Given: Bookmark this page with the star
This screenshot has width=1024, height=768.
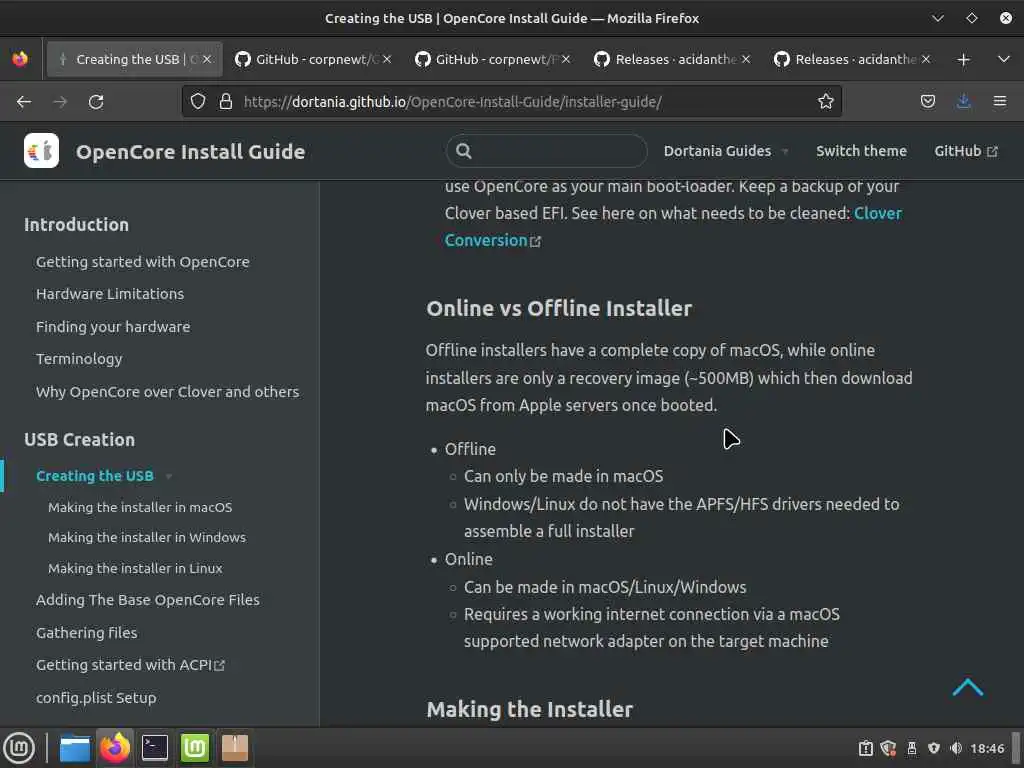Looking at the screenshot, I should point(825,101).
